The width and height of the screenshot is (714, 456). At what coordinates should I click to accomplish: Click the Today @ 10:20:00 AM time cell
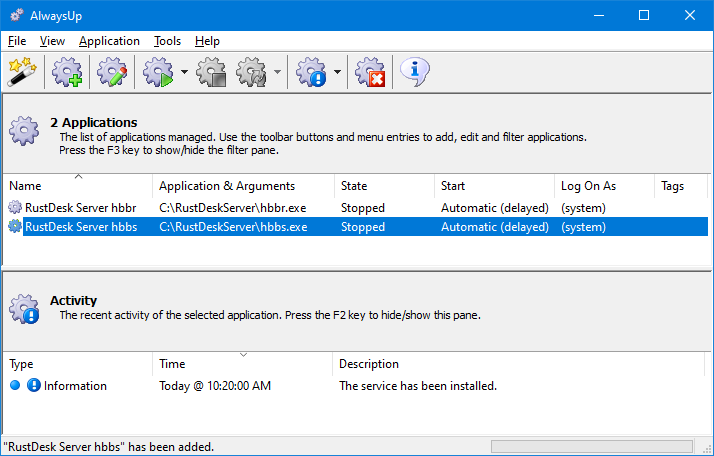click(215, 386)
